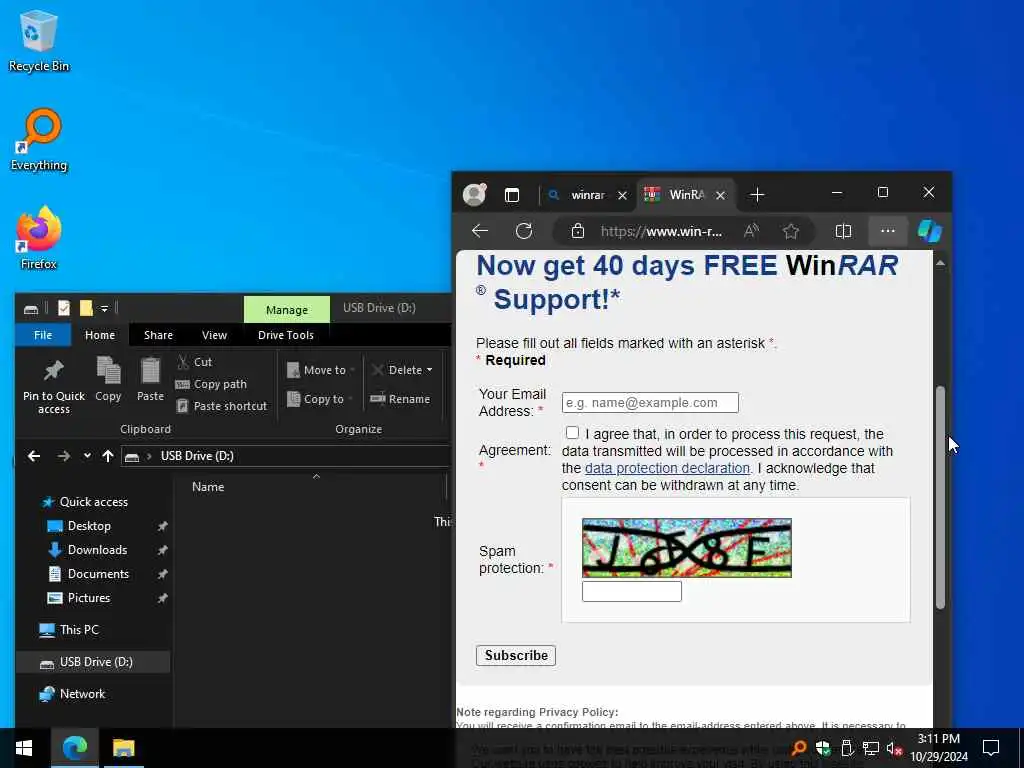Click Properties icon in Explorer quick access toolbar

[x=63, y=308]
